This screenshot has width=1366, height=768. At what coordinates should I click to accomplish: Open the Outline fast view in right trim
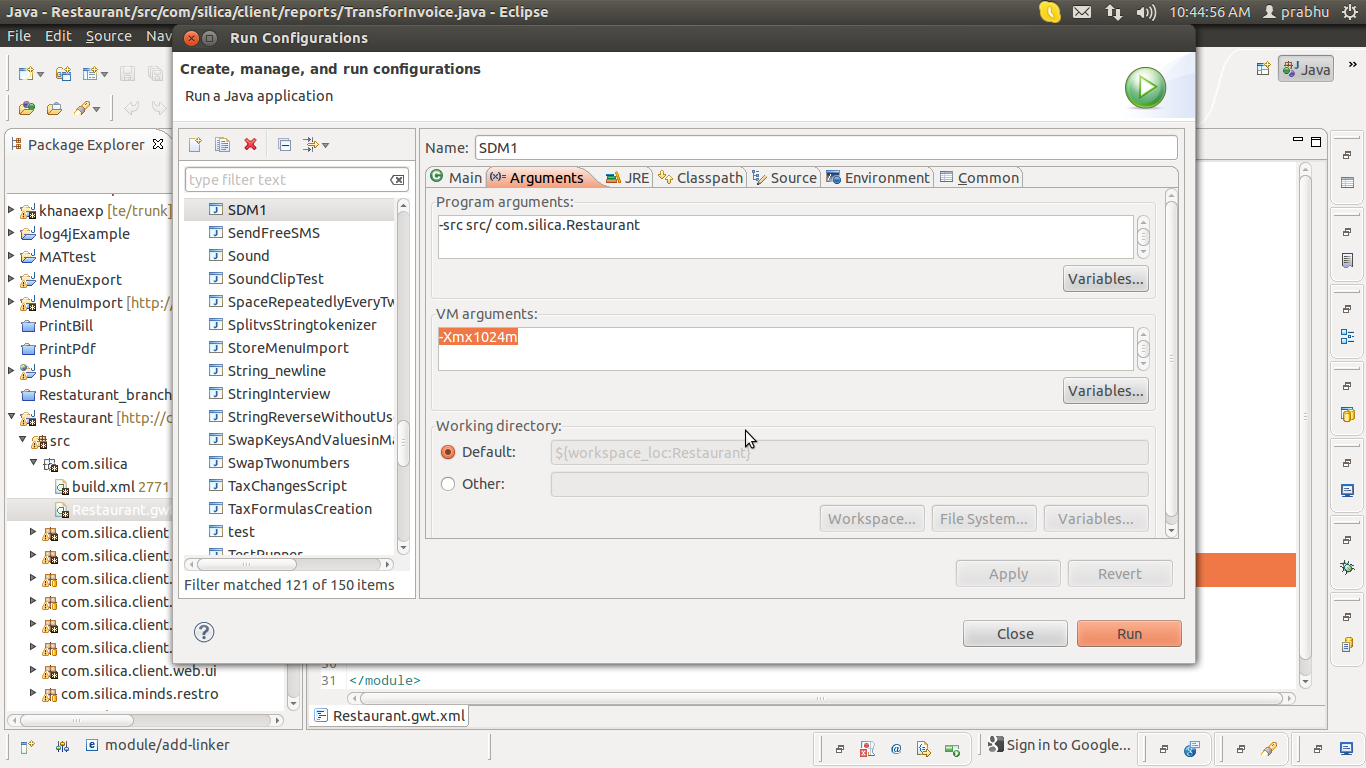tap(1348, 337)
